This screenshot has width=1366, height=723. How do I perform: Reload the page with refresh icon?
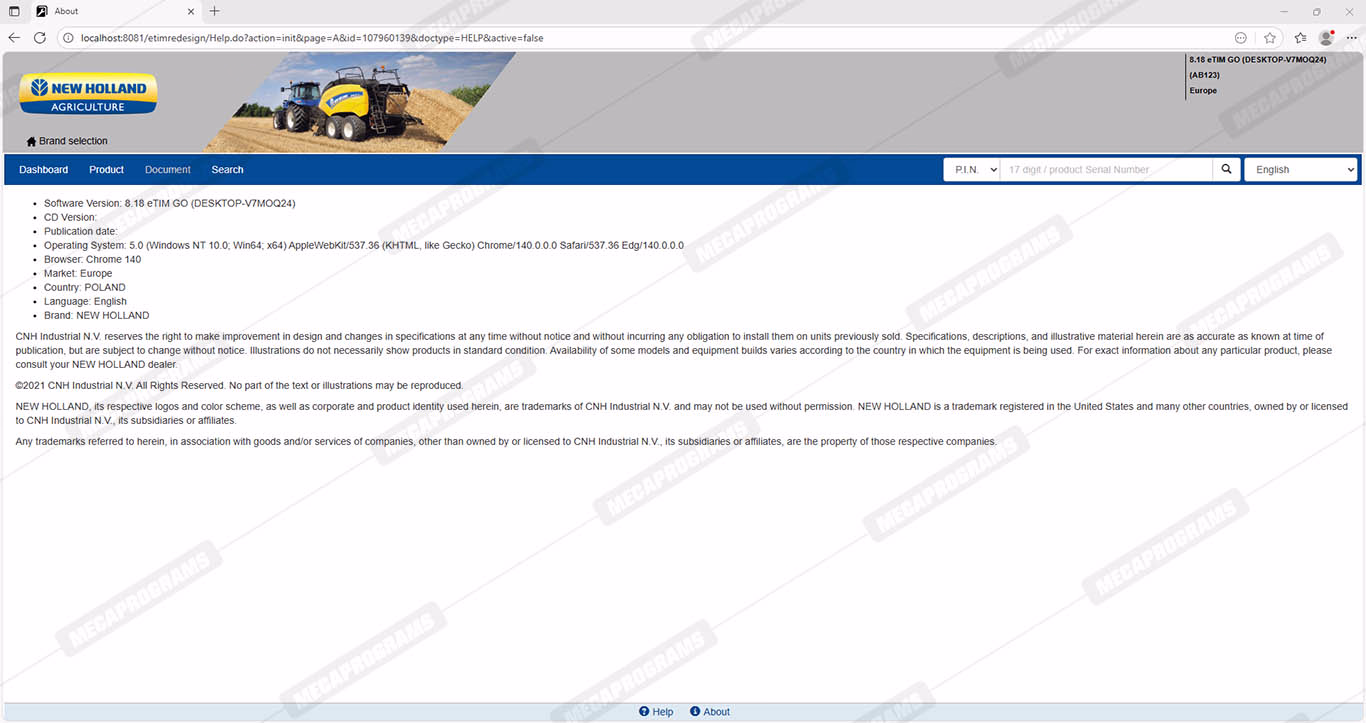click(x=40, y=38)
